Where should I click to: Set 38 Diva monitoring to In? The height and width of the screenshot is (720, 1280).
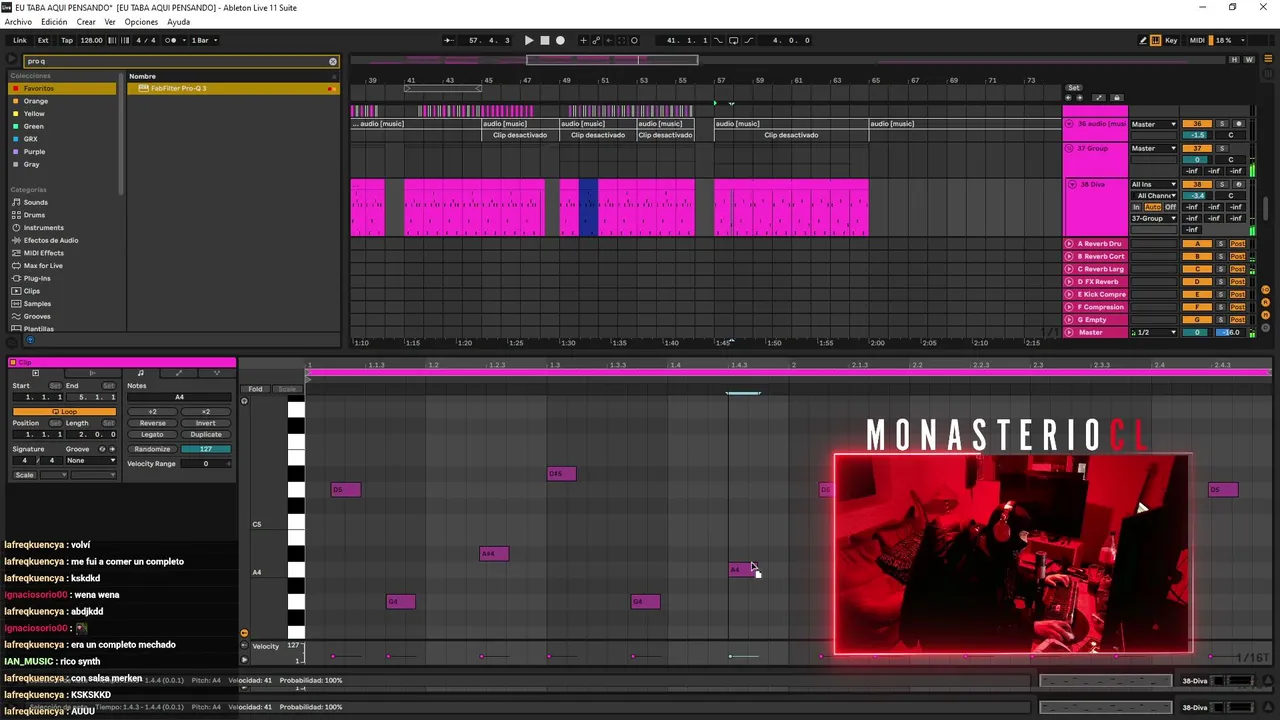point(1136,207)
